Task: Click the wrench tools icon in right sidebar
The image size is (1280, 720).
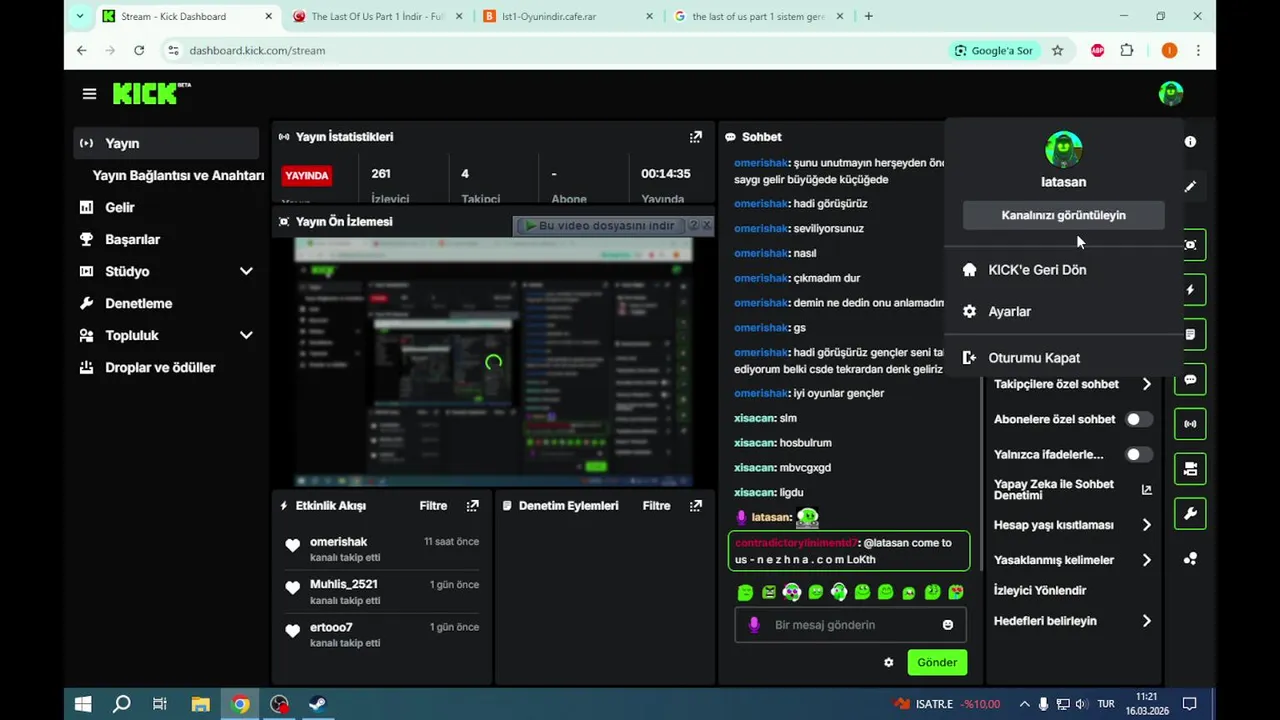Action: tap(1190, 514)
